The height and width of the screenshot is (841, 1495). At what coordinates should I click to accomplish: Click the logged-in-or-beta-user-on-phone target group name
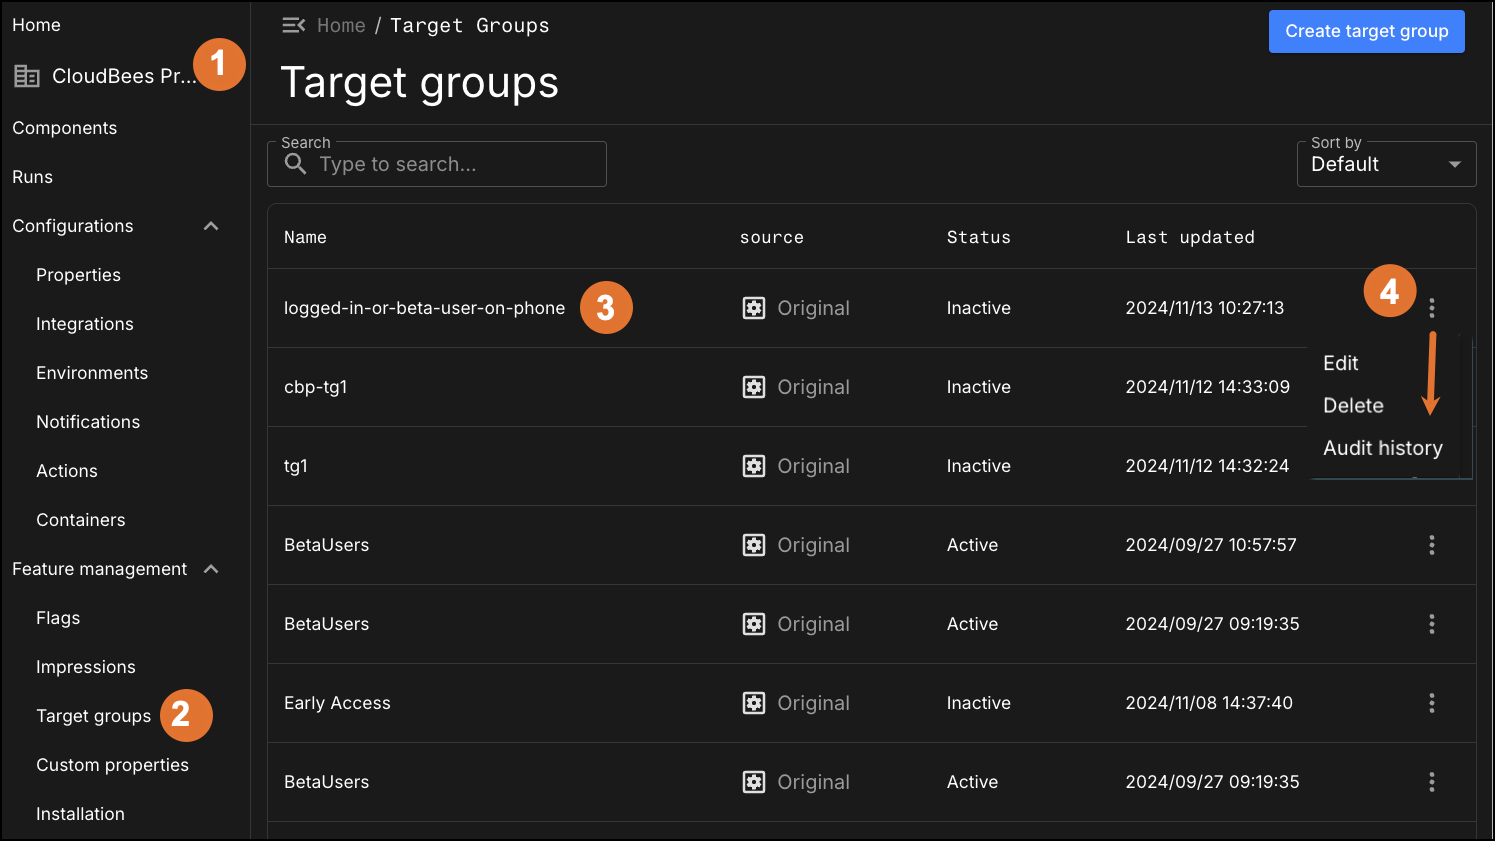pyautogui.click(x=424, y=308)
